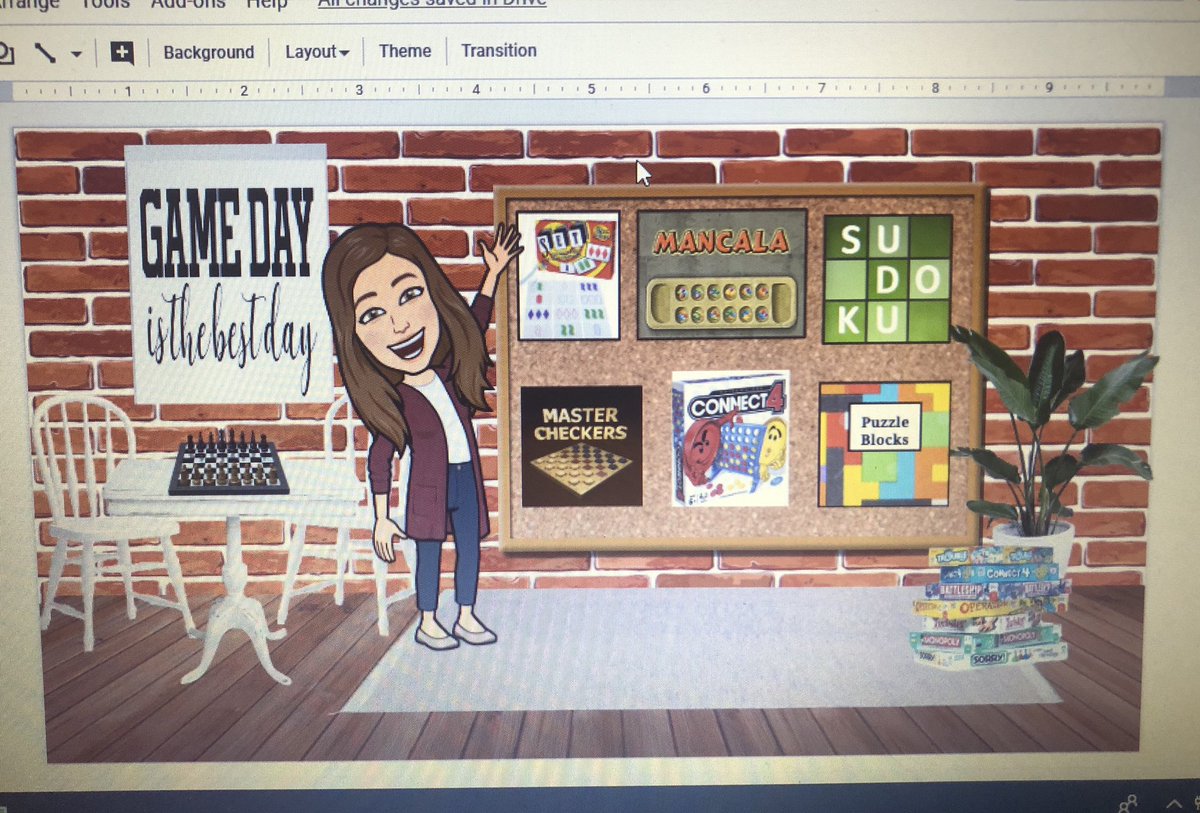Select the SET card game image

coord(568,275)
